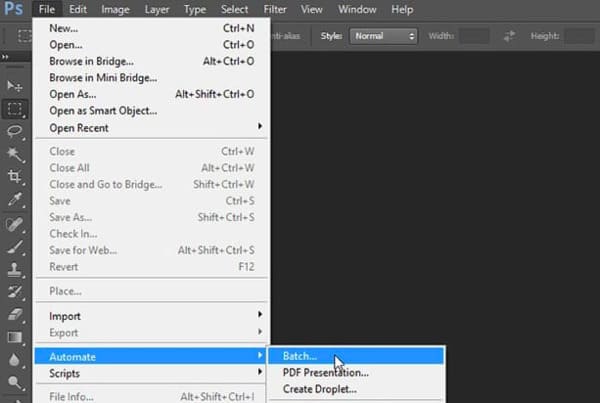Open the Help menu
The width and height of the screenshot is (600, 403).
pos(402,9)
